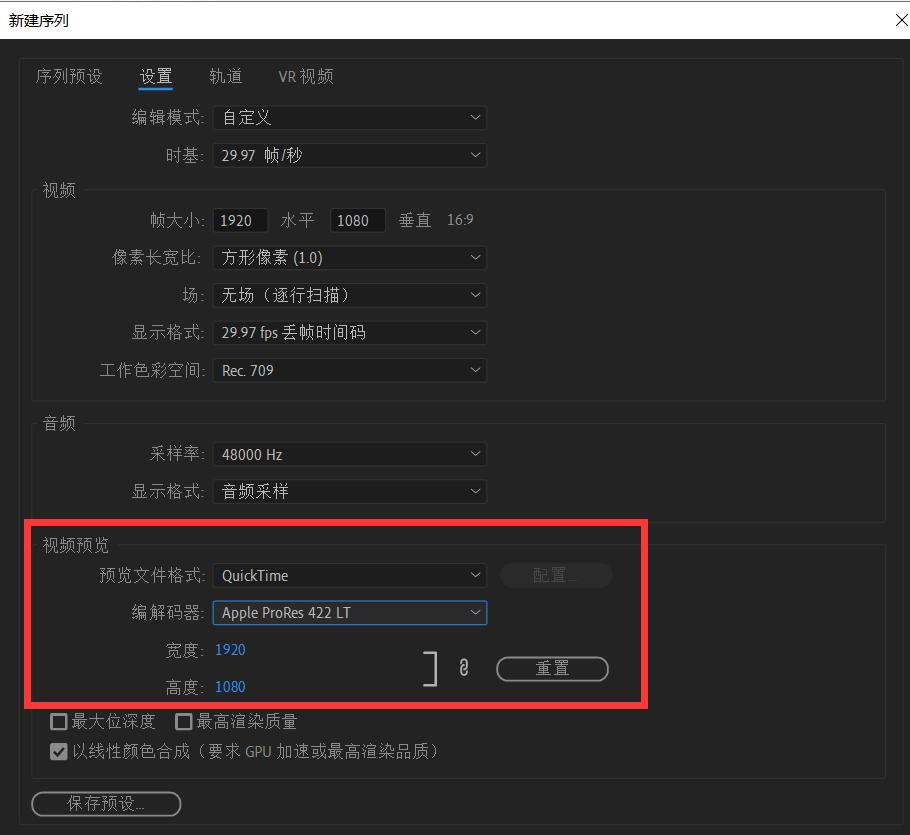Enable the 最高渲染质量 checkbox
Viewport: 910px width, 835px height.
coord(184,721)
